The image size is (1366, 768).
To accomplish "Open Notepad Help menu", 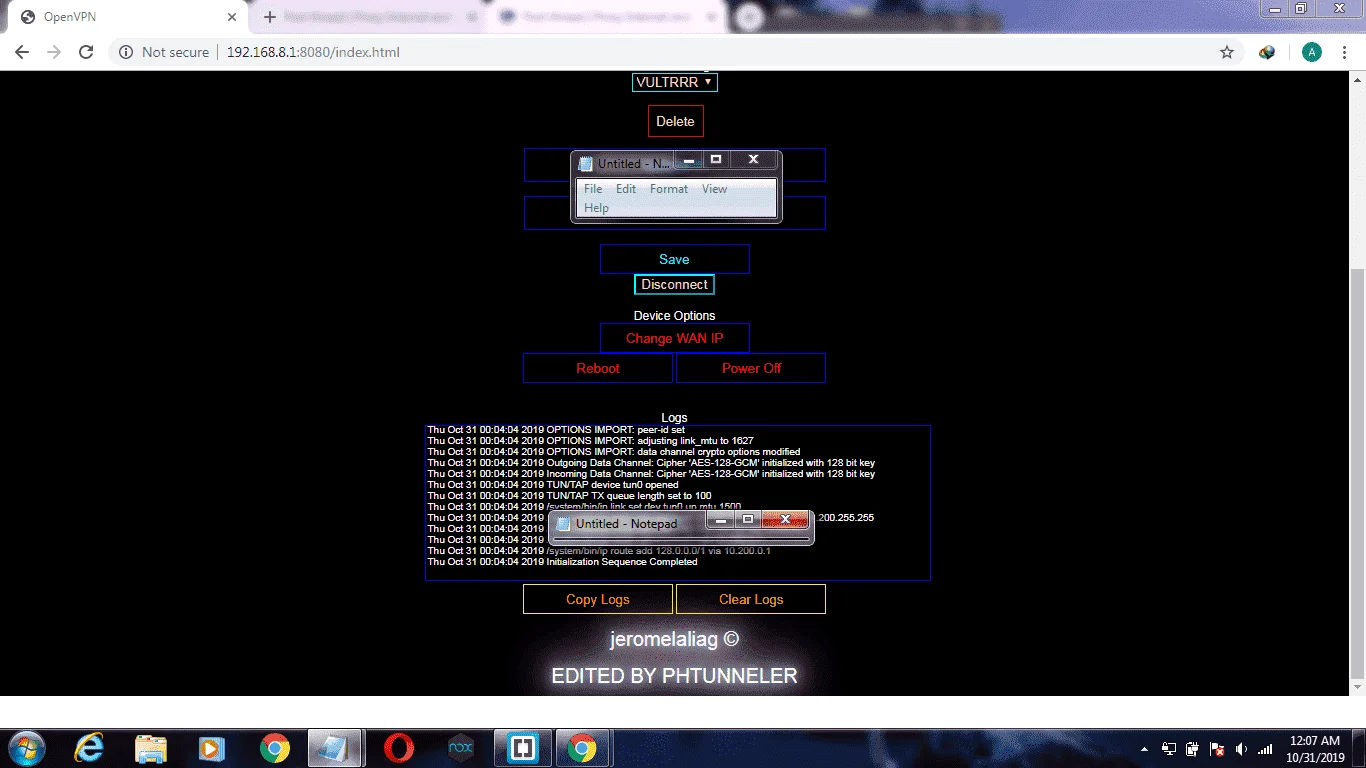I will click(x=596, y=208).
